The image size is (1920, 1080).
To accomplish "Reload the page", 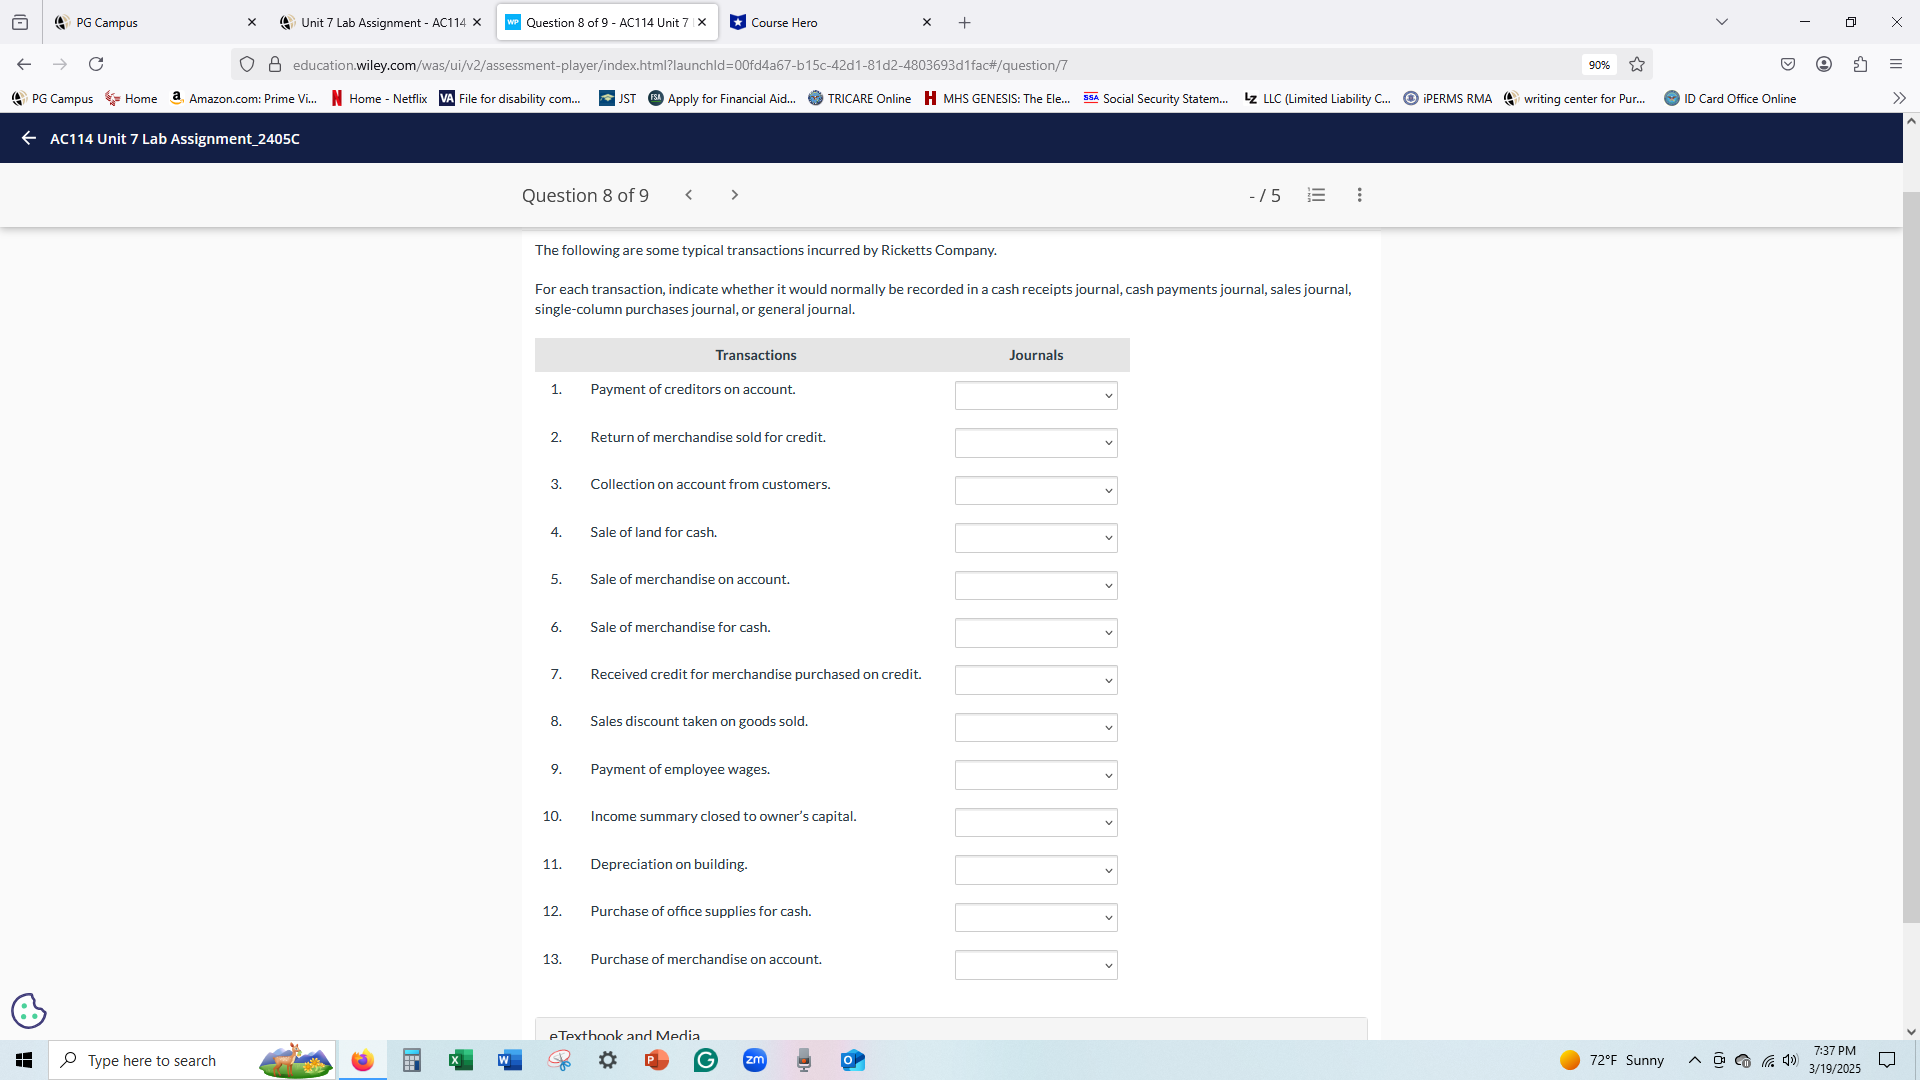I will (x=96, y=65).
